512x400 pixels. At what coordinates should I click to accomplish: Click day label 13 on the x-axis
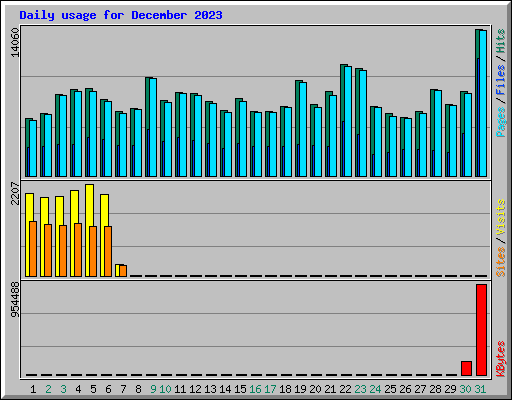(210, 389)
